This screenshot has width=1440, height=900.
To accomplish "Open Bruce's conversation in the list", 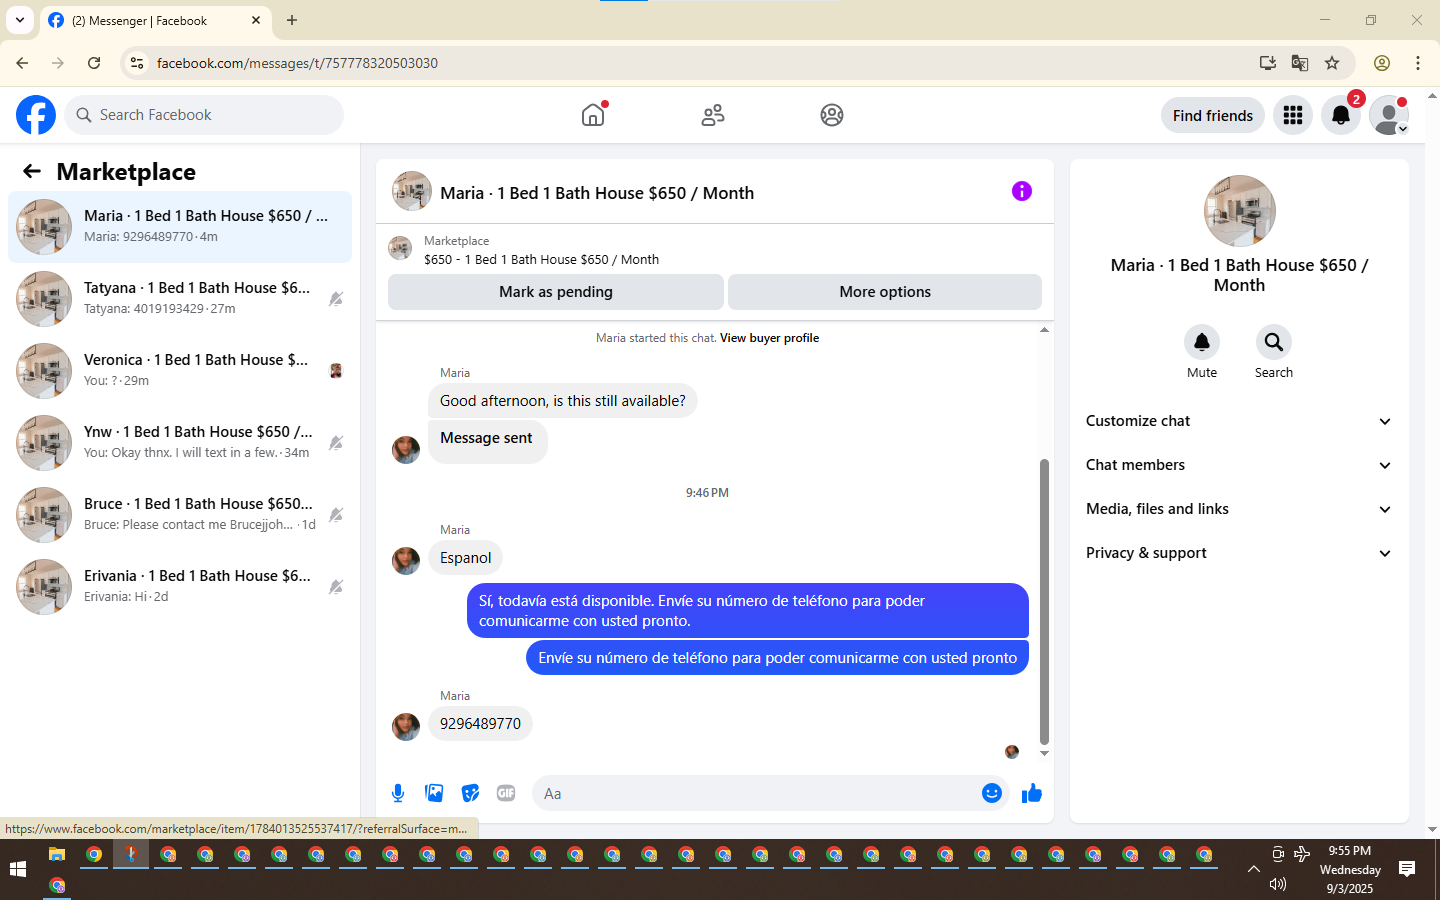I will (180, 515).
